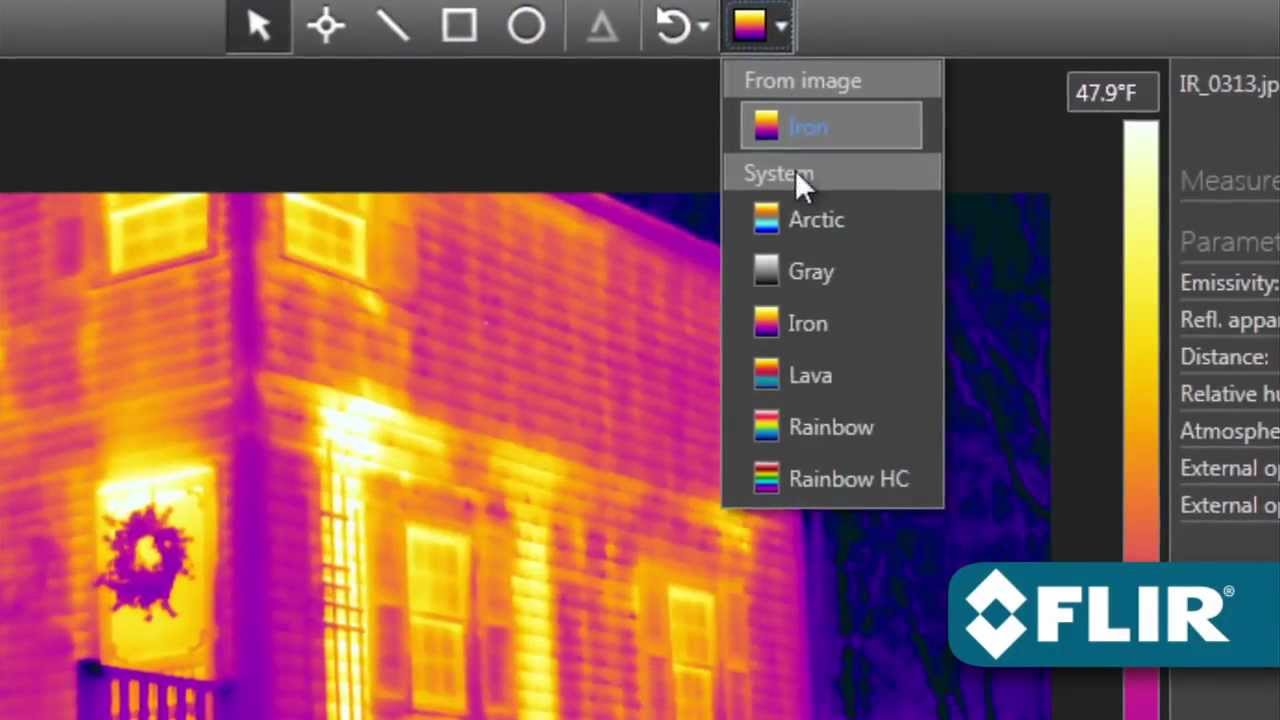Click the palette icon in the toolbar
The width and height of the screenshot is (1280, 720).
coord(750,26)
